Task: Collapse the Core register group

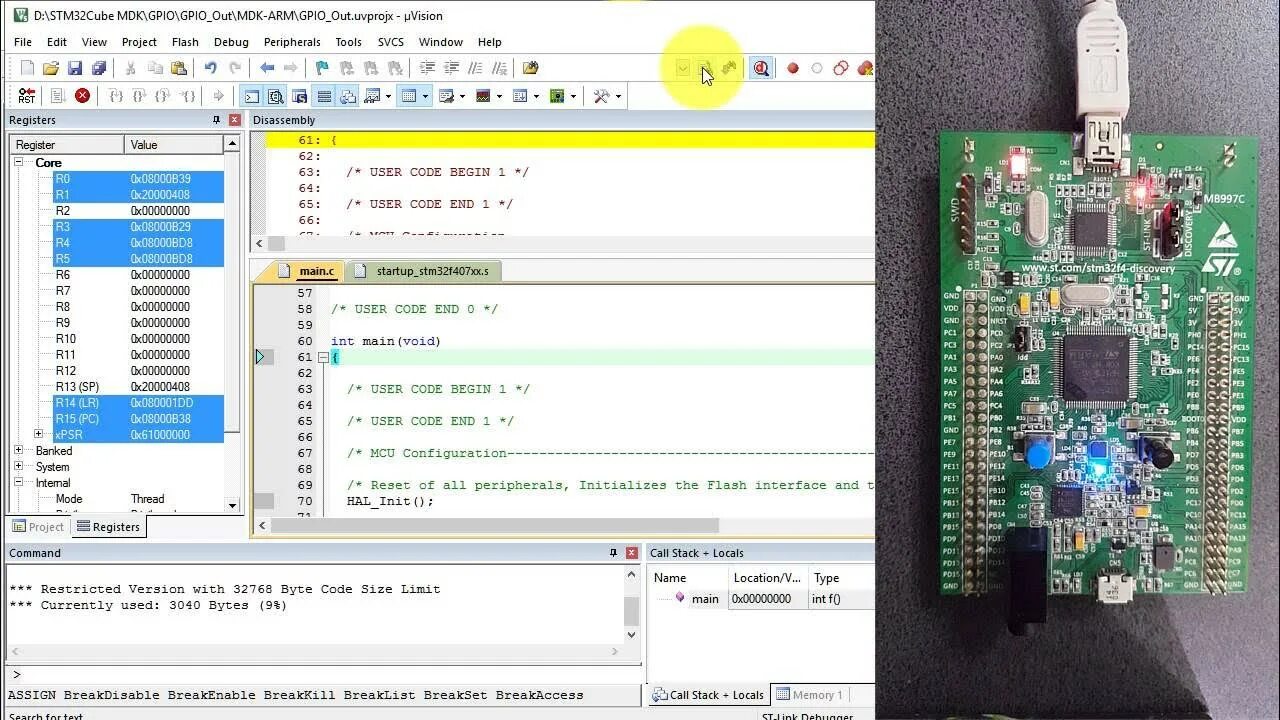Action: coord(19,162)
